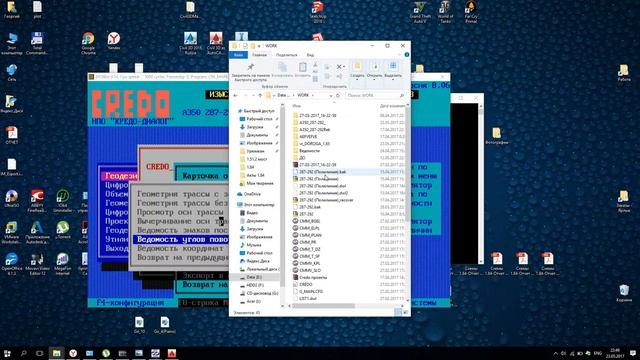This screenshot has height=360, width=640.
Task: Click Task View icon on taskbar
Action: click(x=40, y=353)
